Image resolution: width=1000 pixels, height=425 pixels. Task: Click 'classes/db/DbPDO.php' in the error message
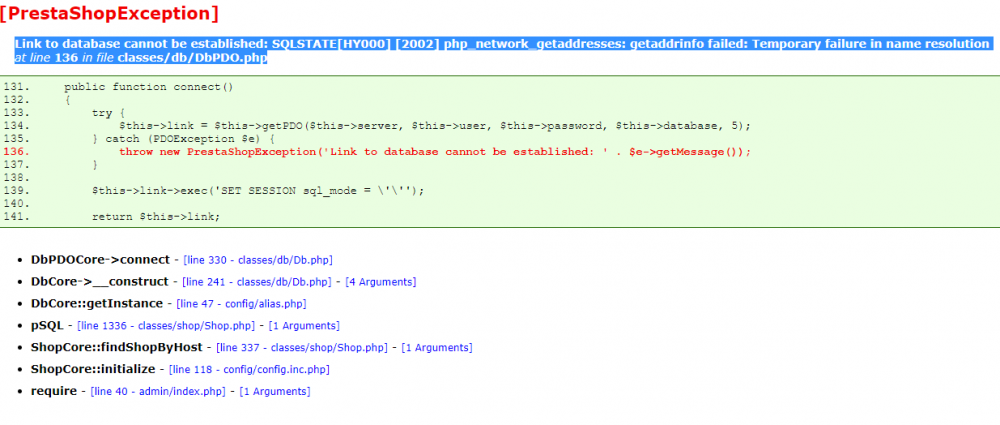pos(192,58)
